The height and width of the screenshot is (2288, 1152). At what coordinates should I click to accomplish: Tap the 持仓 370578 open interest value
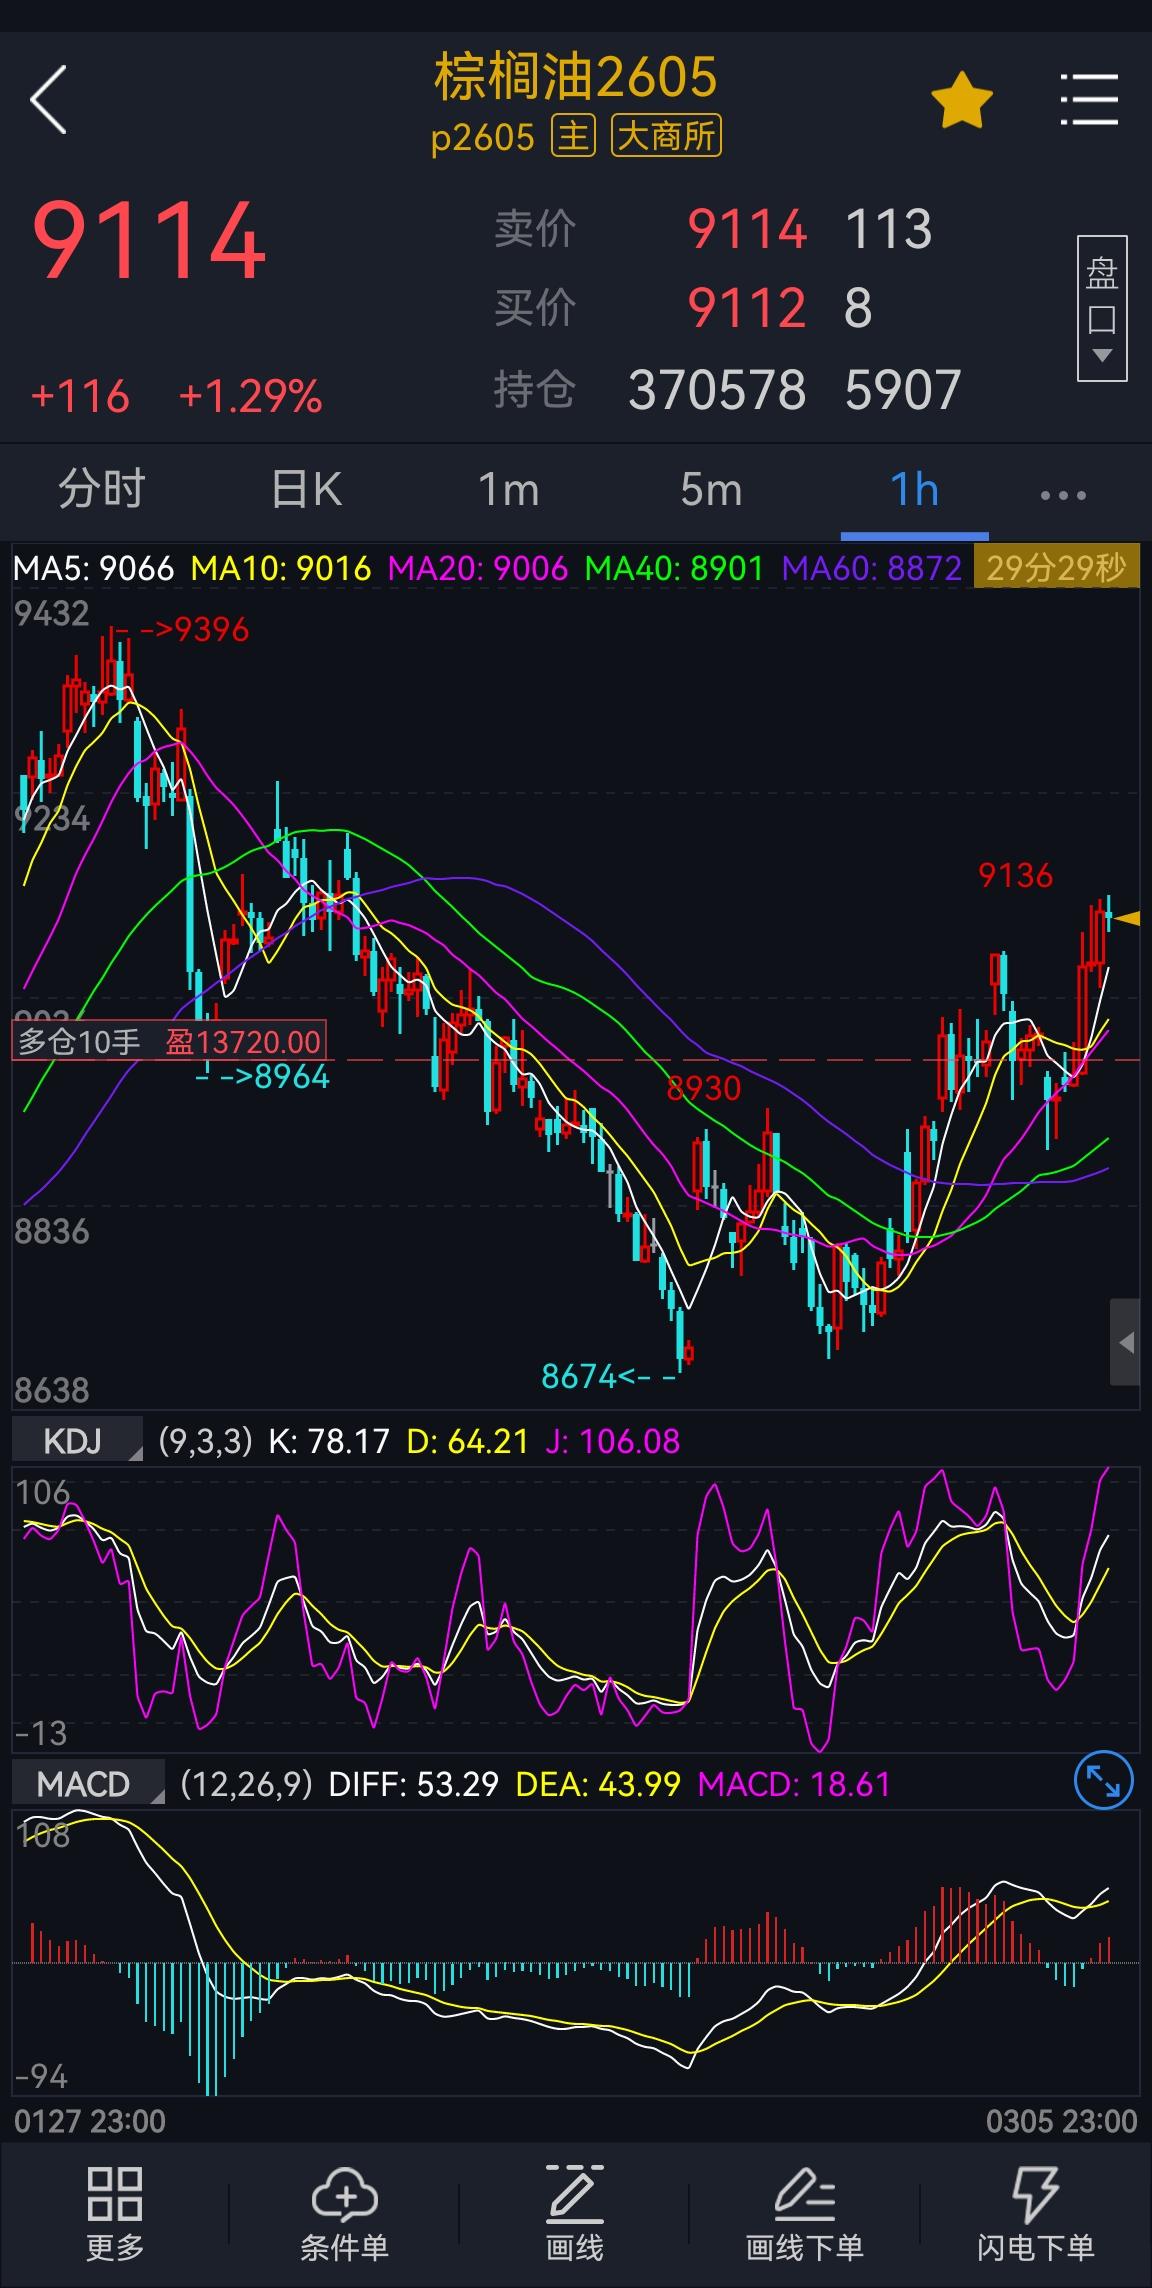(717, 389)
